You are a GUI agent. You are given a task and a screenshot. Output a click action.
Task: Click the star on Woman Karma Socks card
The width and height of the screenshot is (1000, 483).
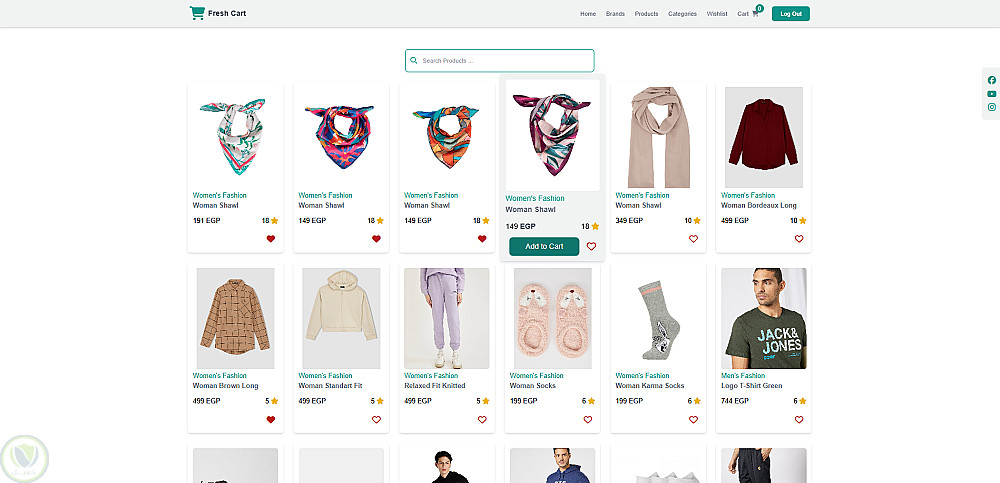[x=697, y=401]
